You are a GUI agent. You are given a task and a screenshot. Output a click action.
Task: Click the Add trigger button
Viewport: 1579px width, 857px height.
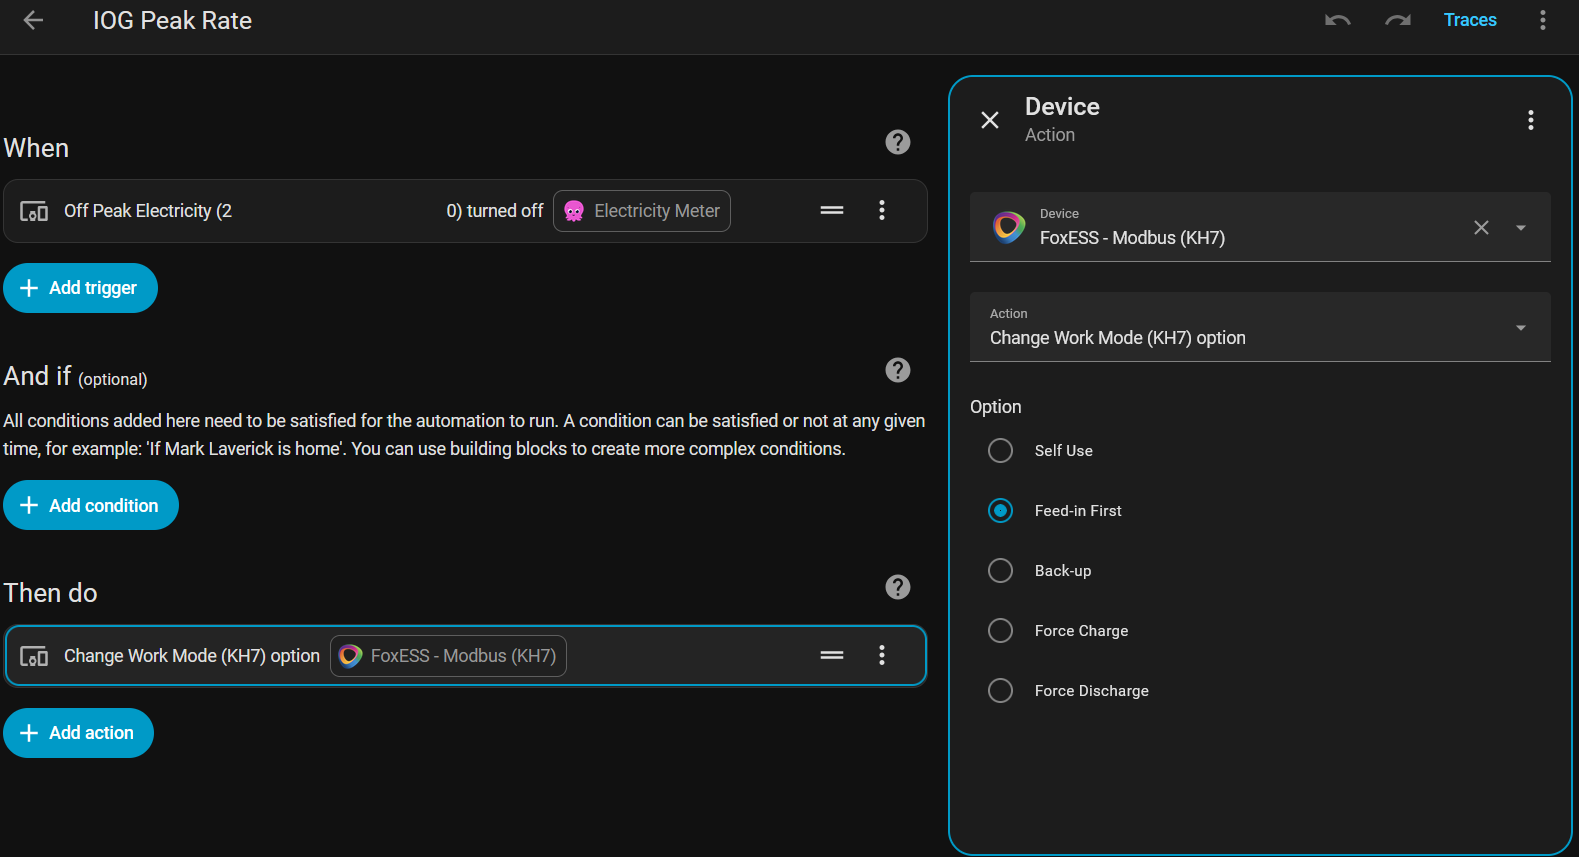pos(80,288)
